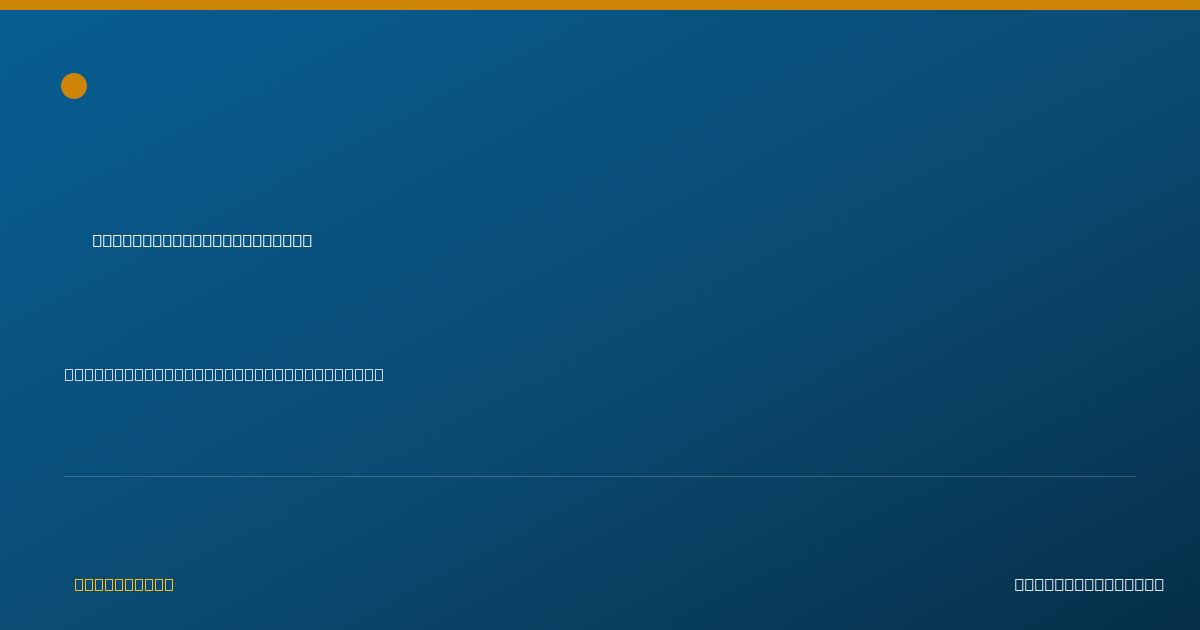Click the thin horizontal divider line
This screenshot has width=1200, height=630.
pyautogui.click(x=600, y=476)
